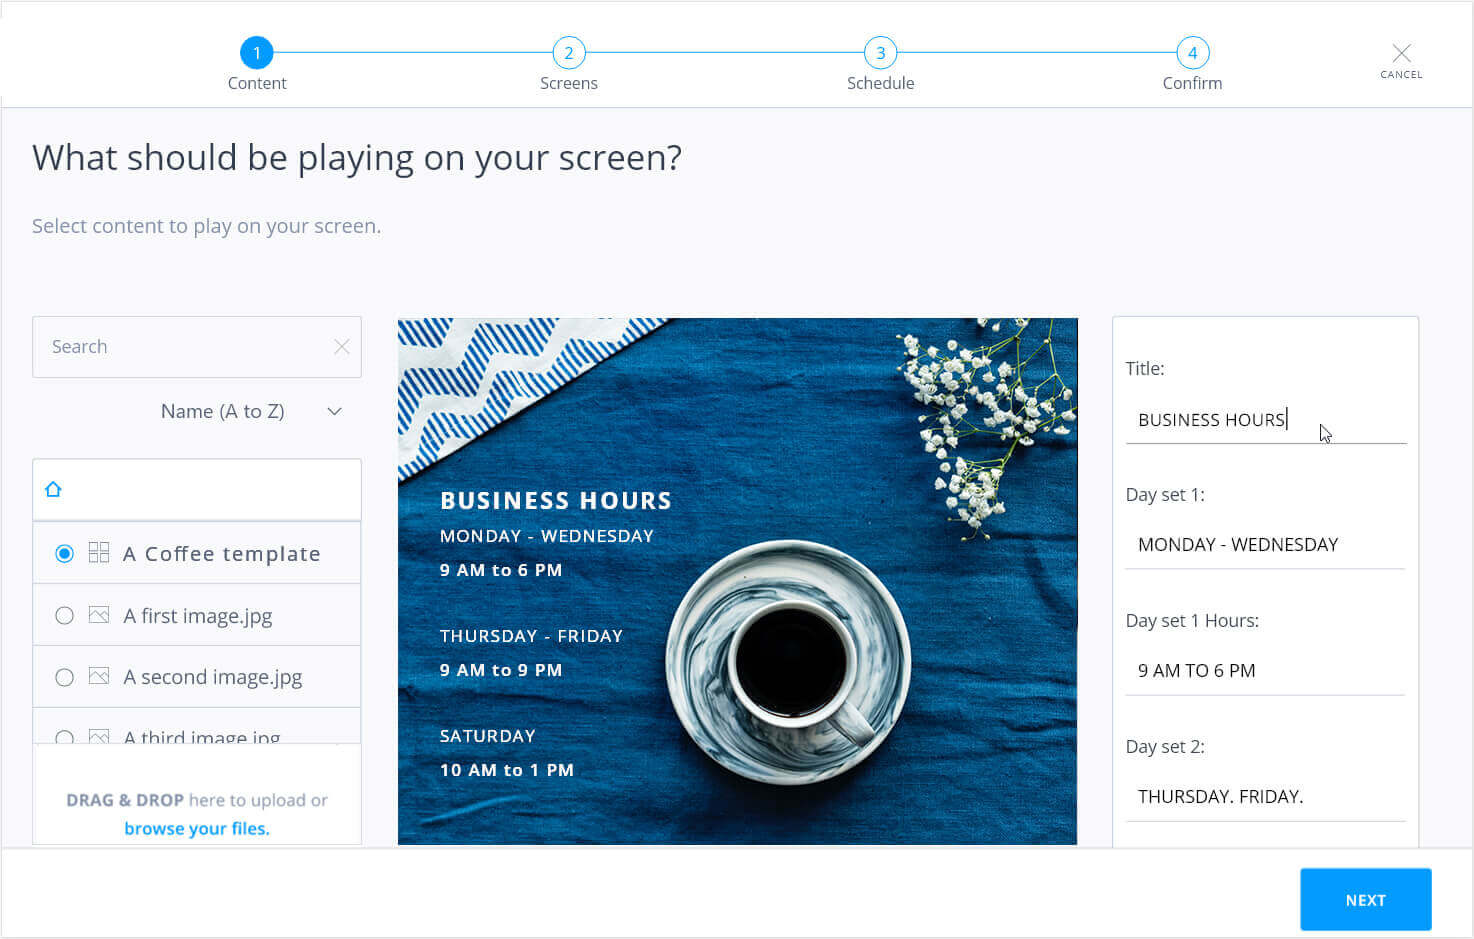Select the A first image.jpg radio button
Image resolution: width=1474 pixels, height=939 pixels.
(64, 616)
